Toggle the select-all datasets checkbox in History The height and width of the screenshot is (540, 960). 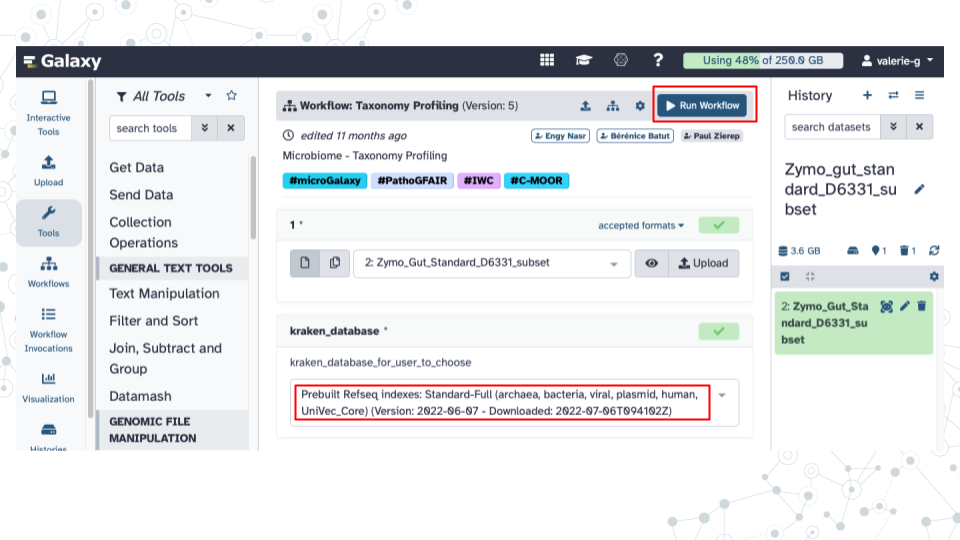click(784, 276)
